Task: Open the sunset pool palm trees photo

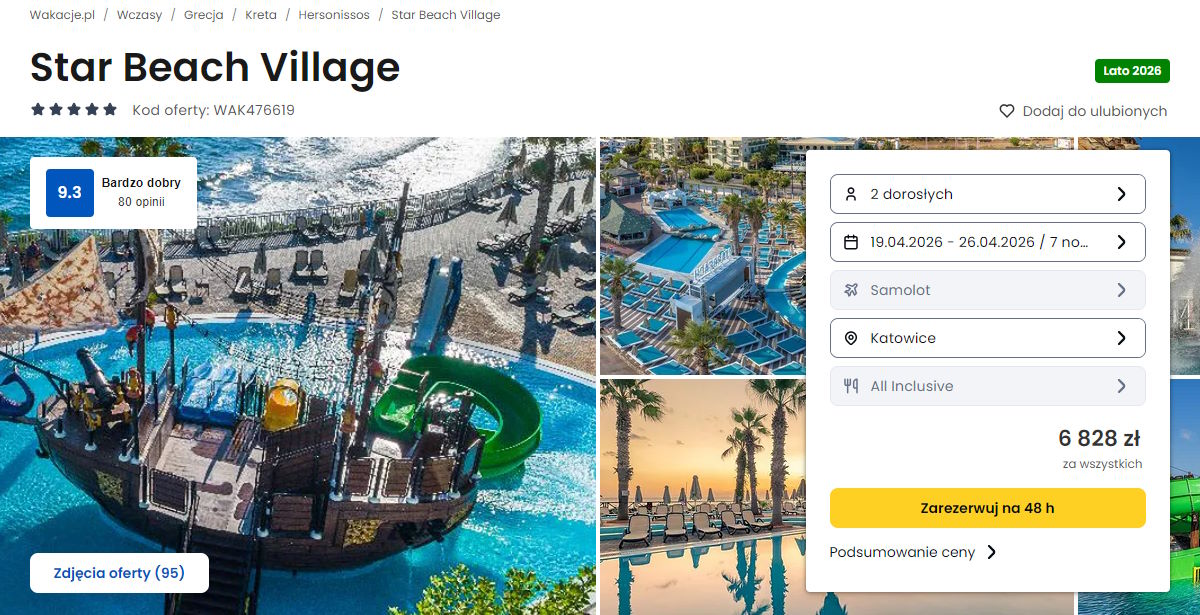Action: pyautogui.click(x=702, y=496)
